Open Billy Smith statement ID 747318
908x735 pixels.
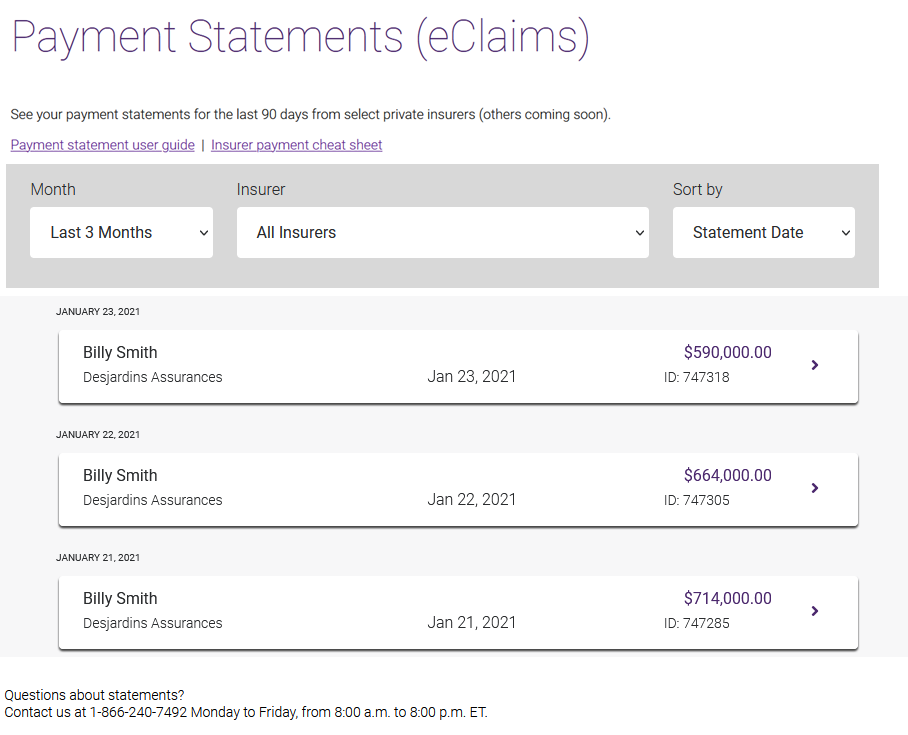458,367
